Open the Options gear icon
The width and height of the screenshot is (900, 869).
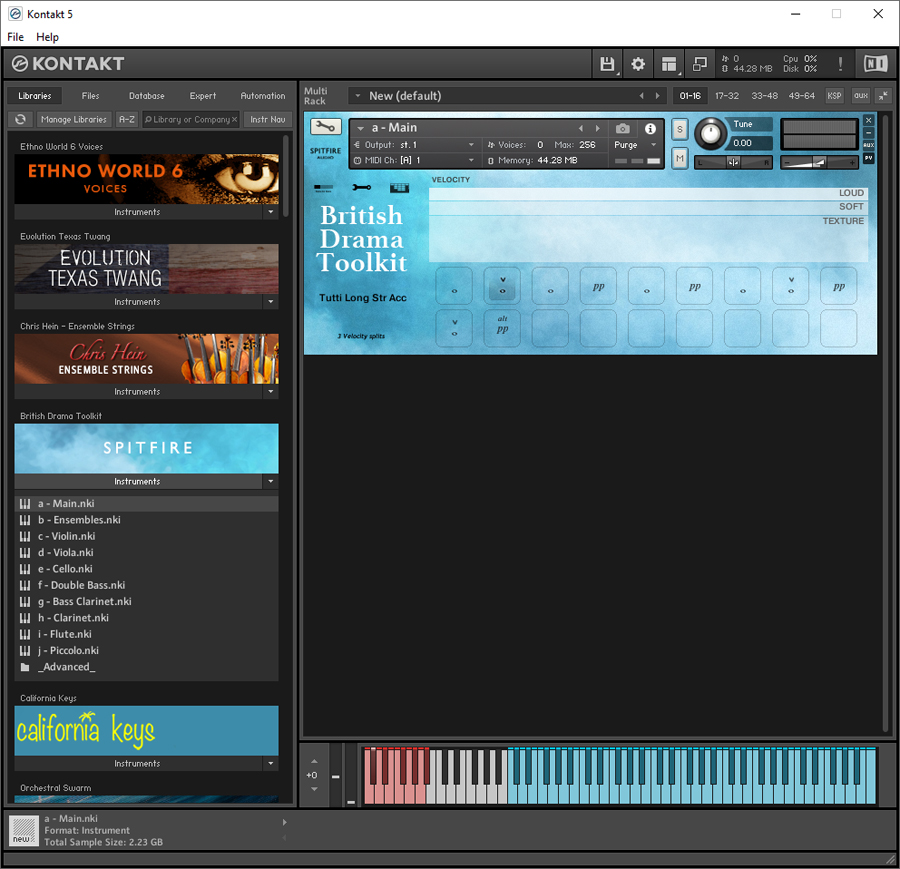pyautogui.click(x=638, y=64)
